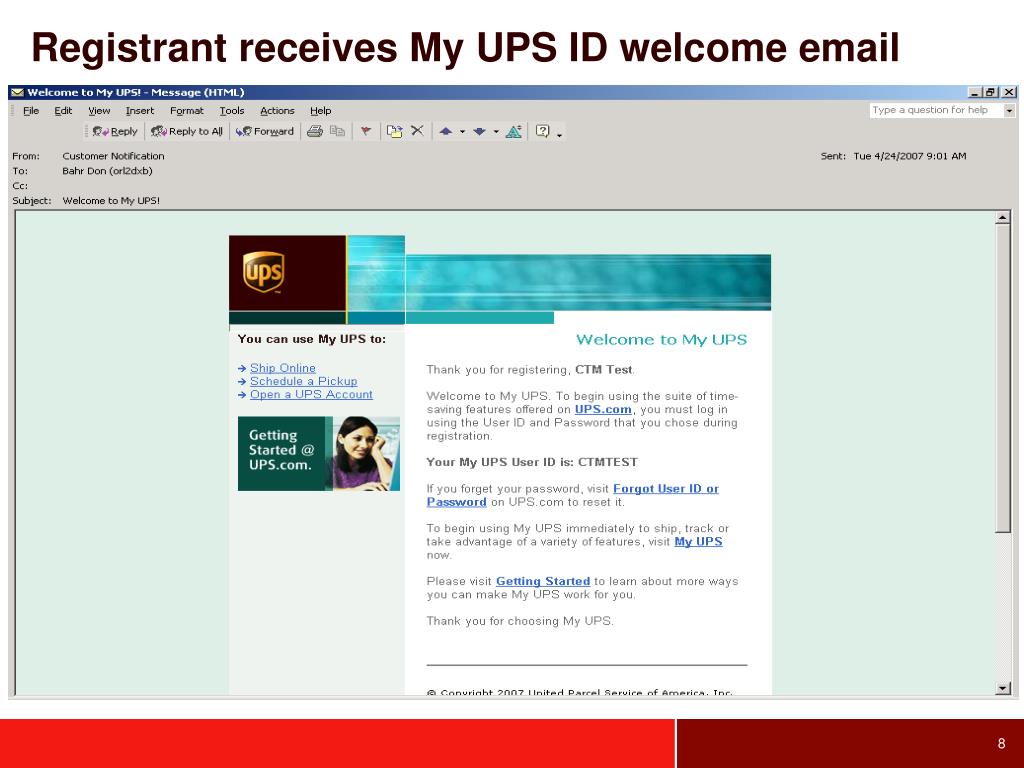
Task: Reply to the message
Action: click(115, 131)
